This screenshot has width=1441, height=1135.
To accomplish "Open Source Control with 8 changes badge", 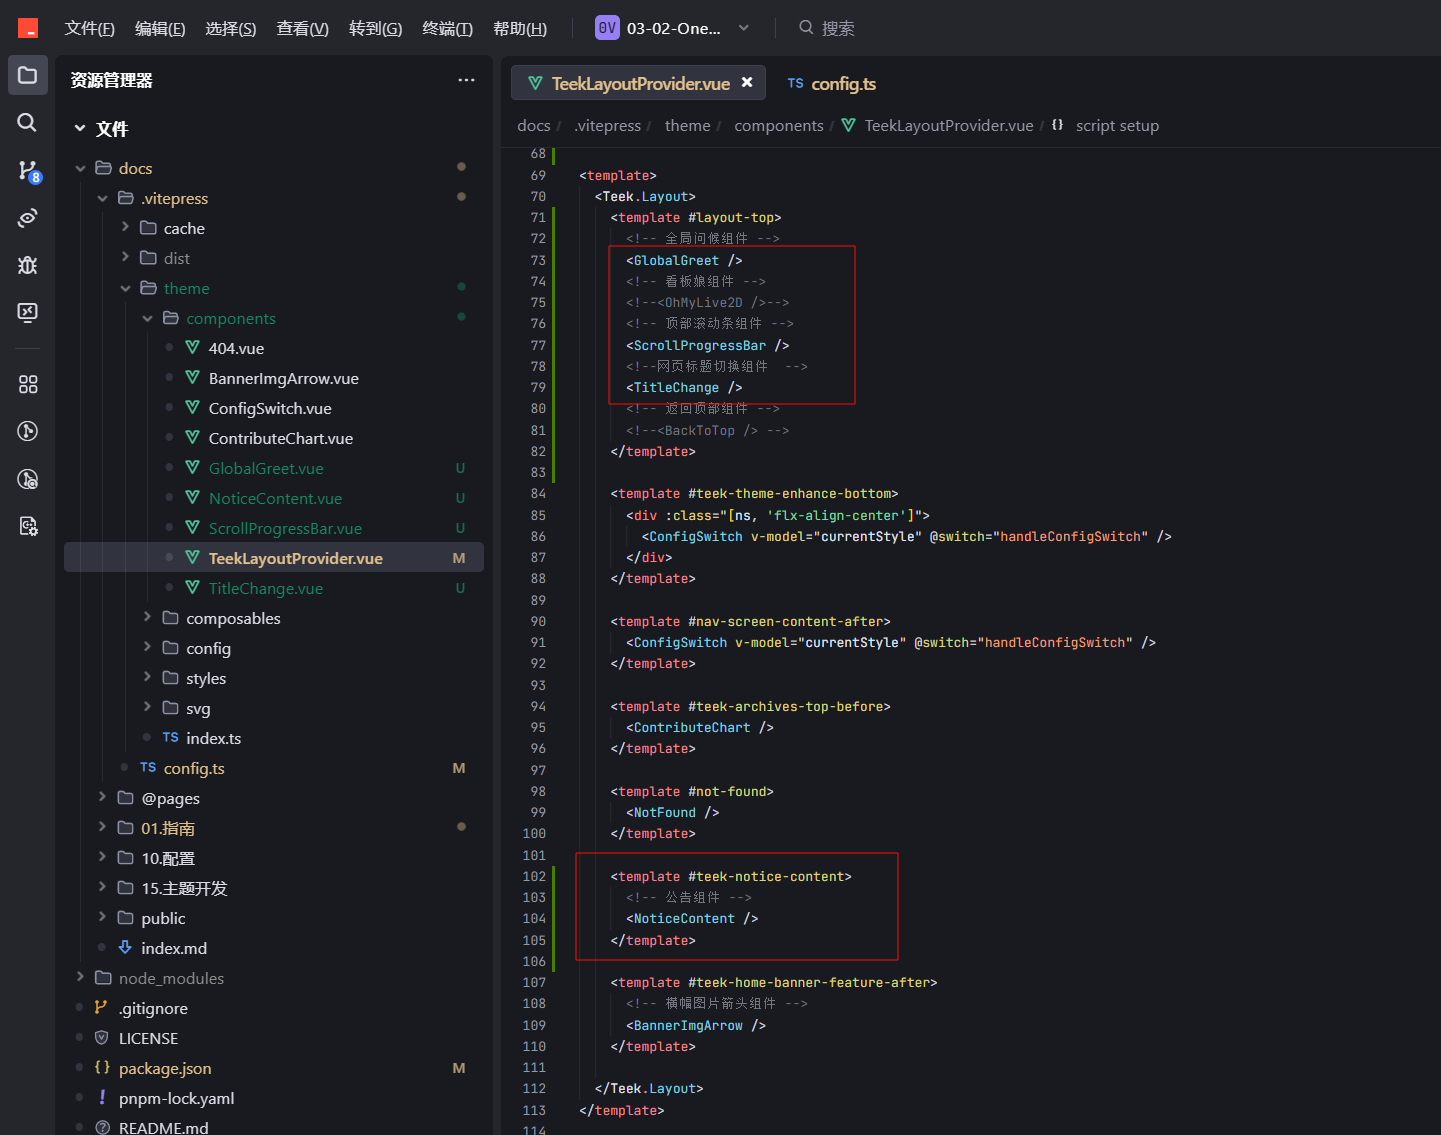I will point(28,171).
